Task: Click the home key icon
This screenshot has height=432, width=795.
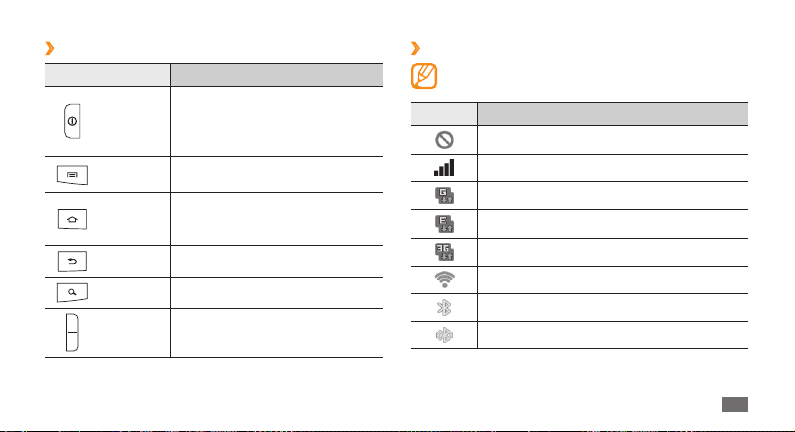Action: 72,220
